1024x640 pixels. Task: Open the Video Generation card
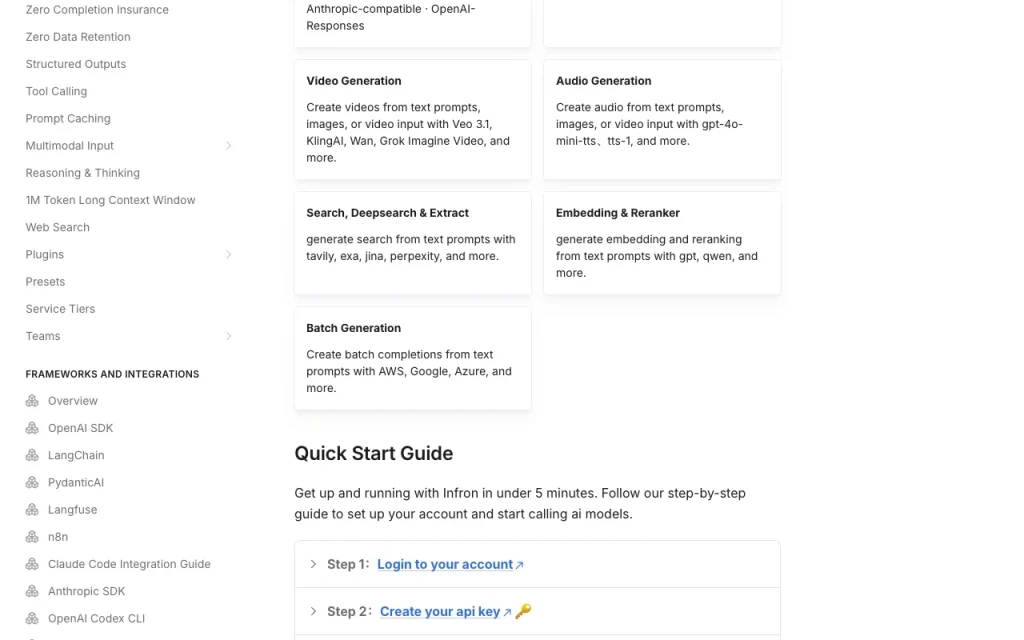coord(413,120)
